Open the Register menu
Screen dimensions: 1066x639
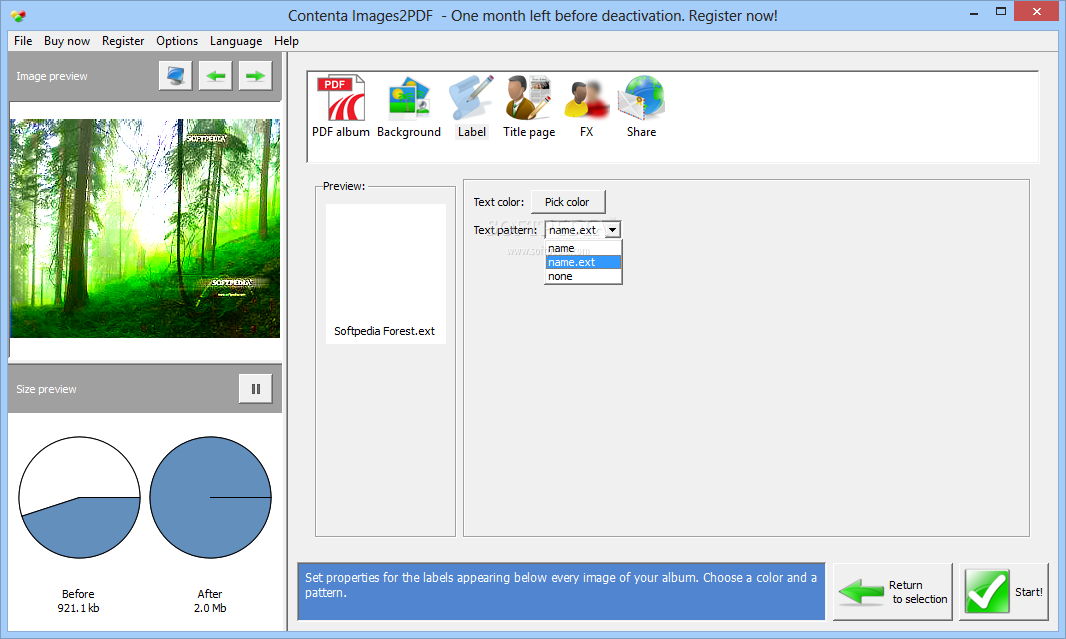tap(123, 41)
